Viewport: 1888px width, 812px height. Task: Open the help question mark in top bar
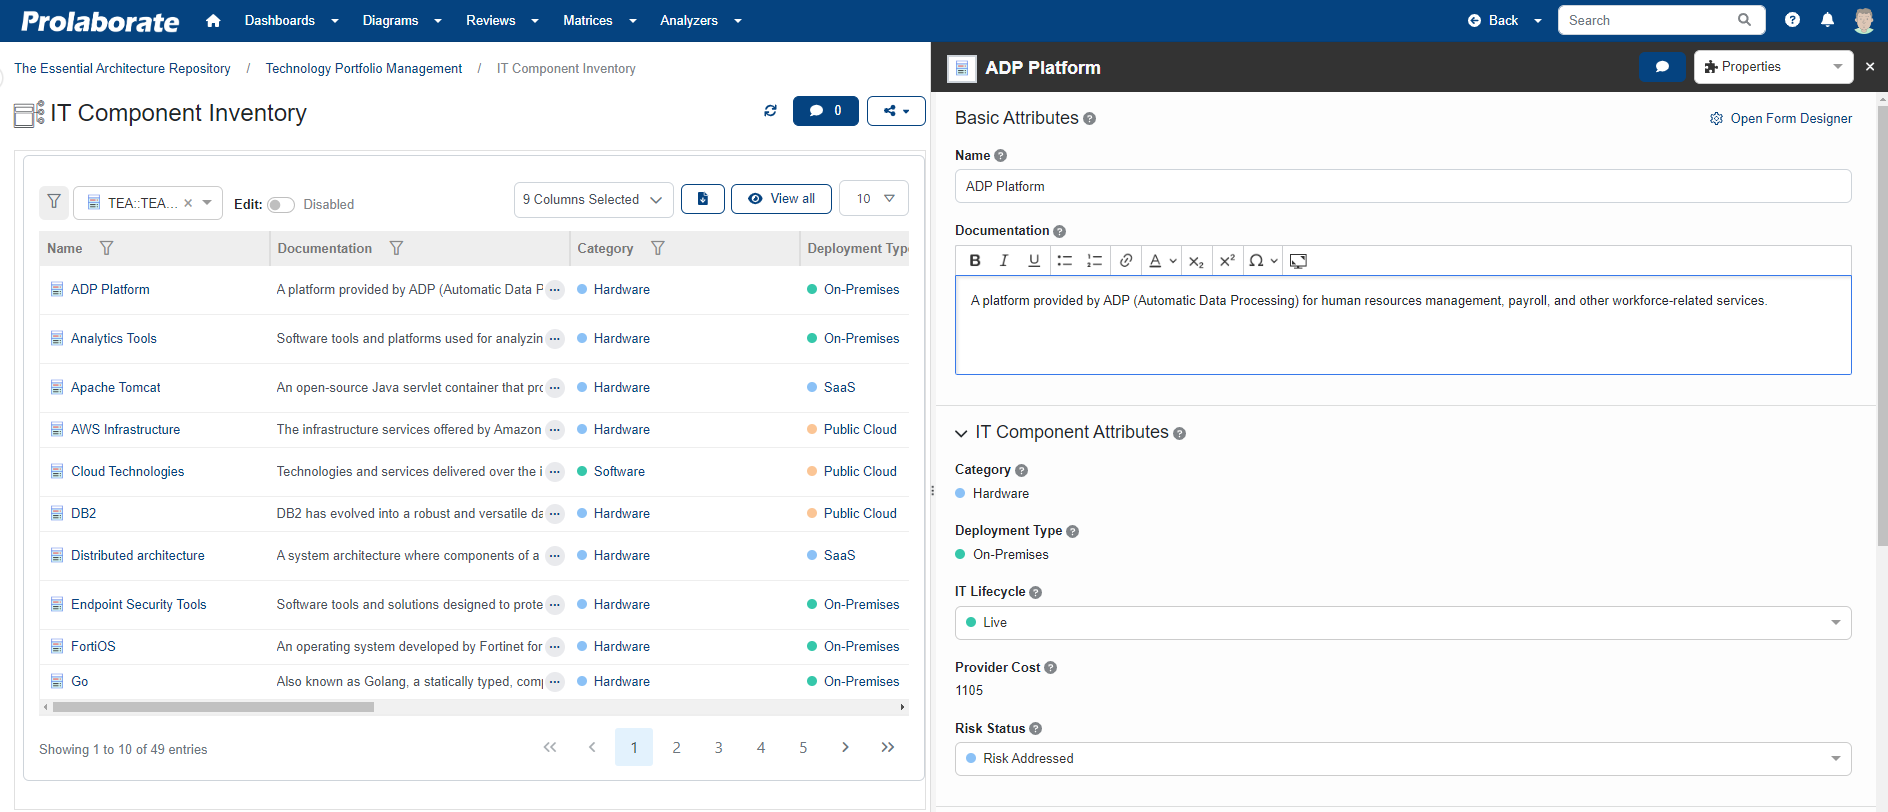1792,20
